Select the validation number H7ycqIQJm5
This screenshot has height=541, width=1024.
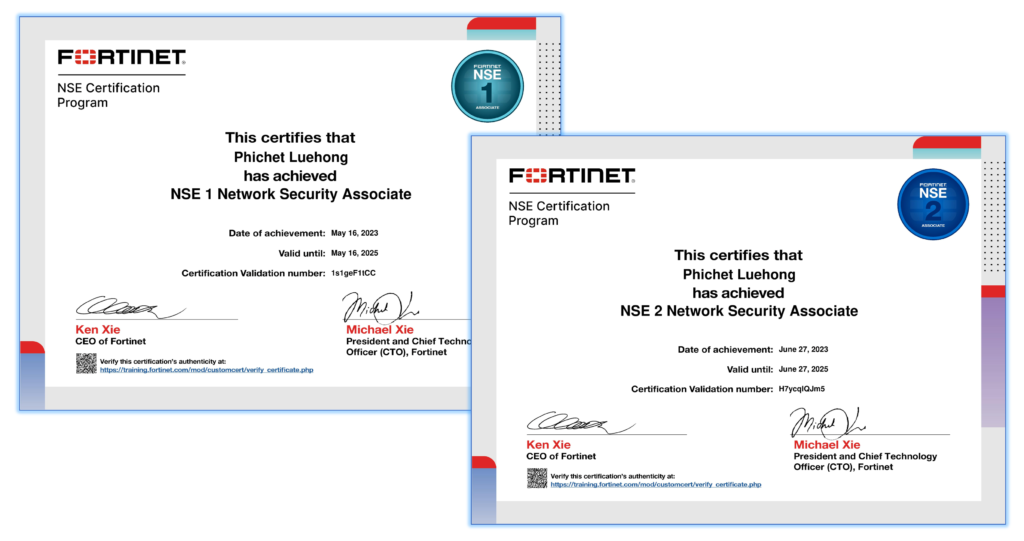coord(802,389)
